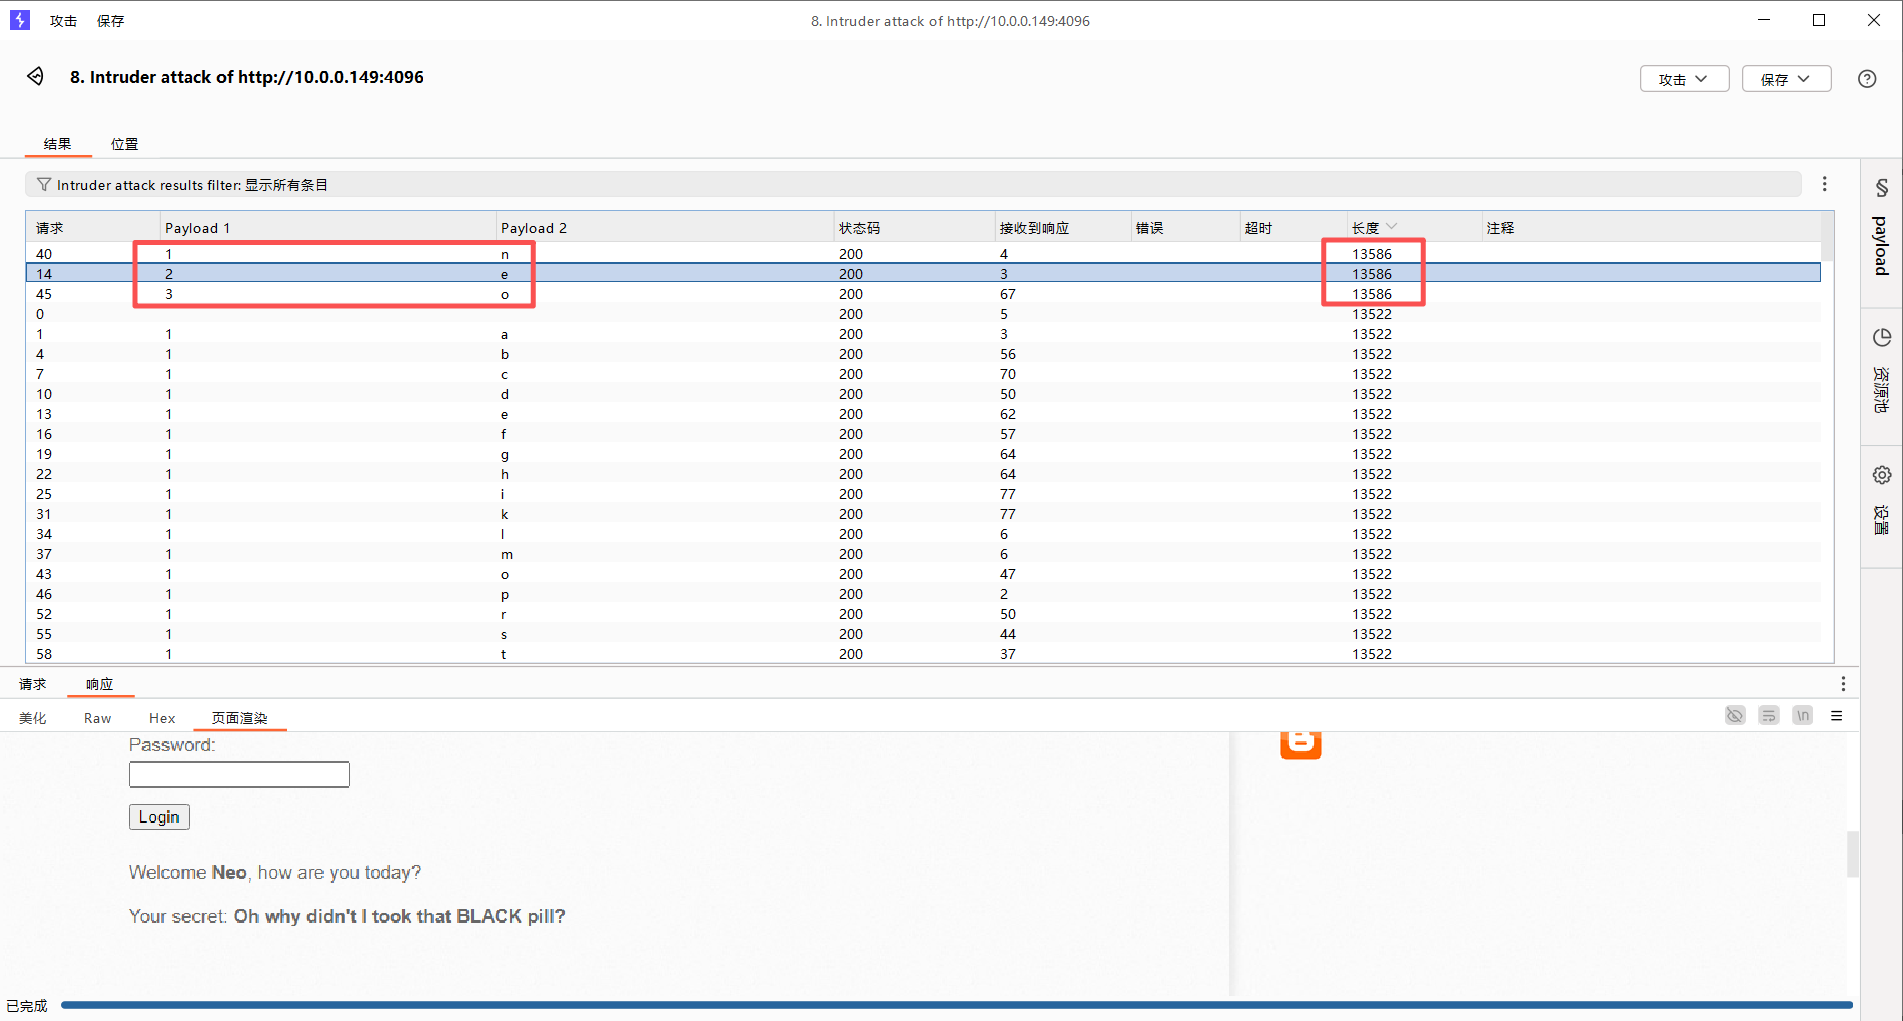Toggle the line wrap icon in response toolbar
1903x1021 pixels.
tap(1769, 716)
